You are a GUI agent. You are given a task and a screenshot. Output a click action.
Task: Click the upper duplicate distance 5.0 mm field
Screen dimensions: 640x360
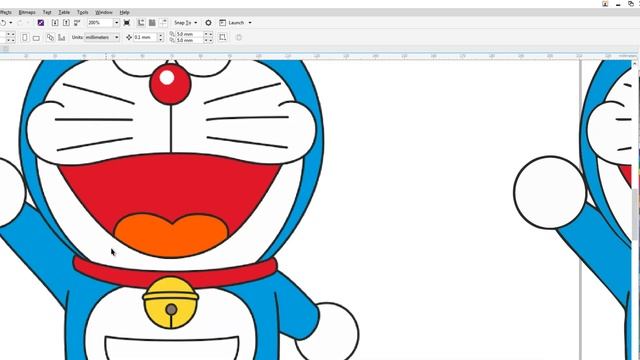point(189,34)
